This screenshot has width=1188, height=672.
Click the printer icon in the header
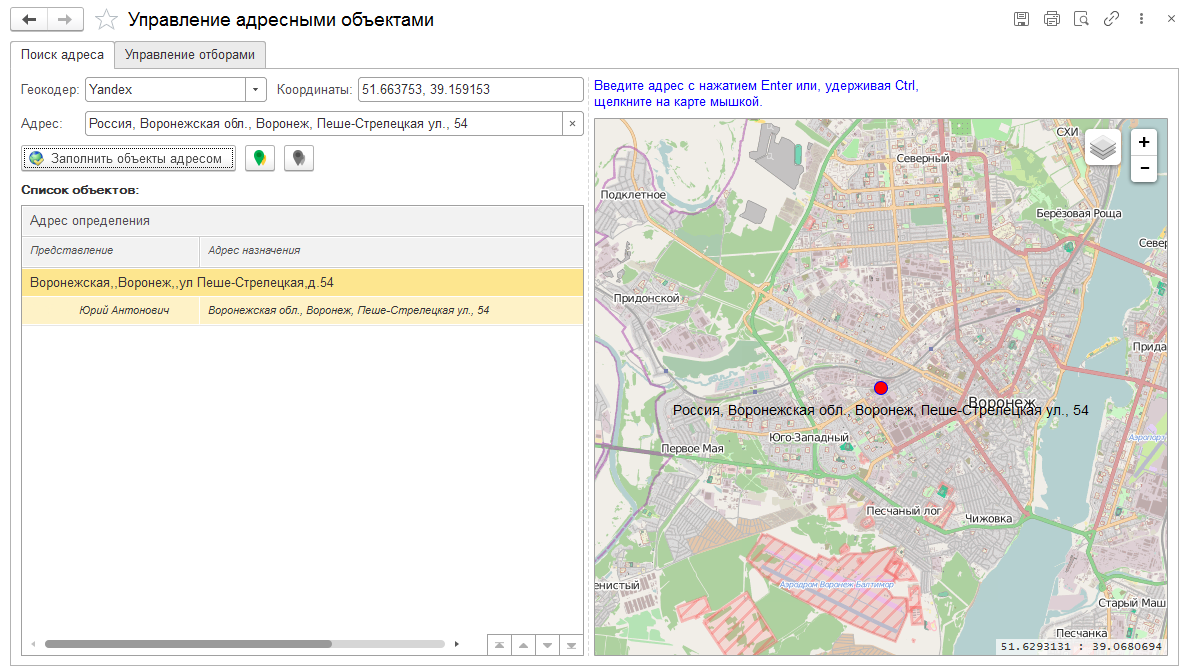click(1051, 19)
